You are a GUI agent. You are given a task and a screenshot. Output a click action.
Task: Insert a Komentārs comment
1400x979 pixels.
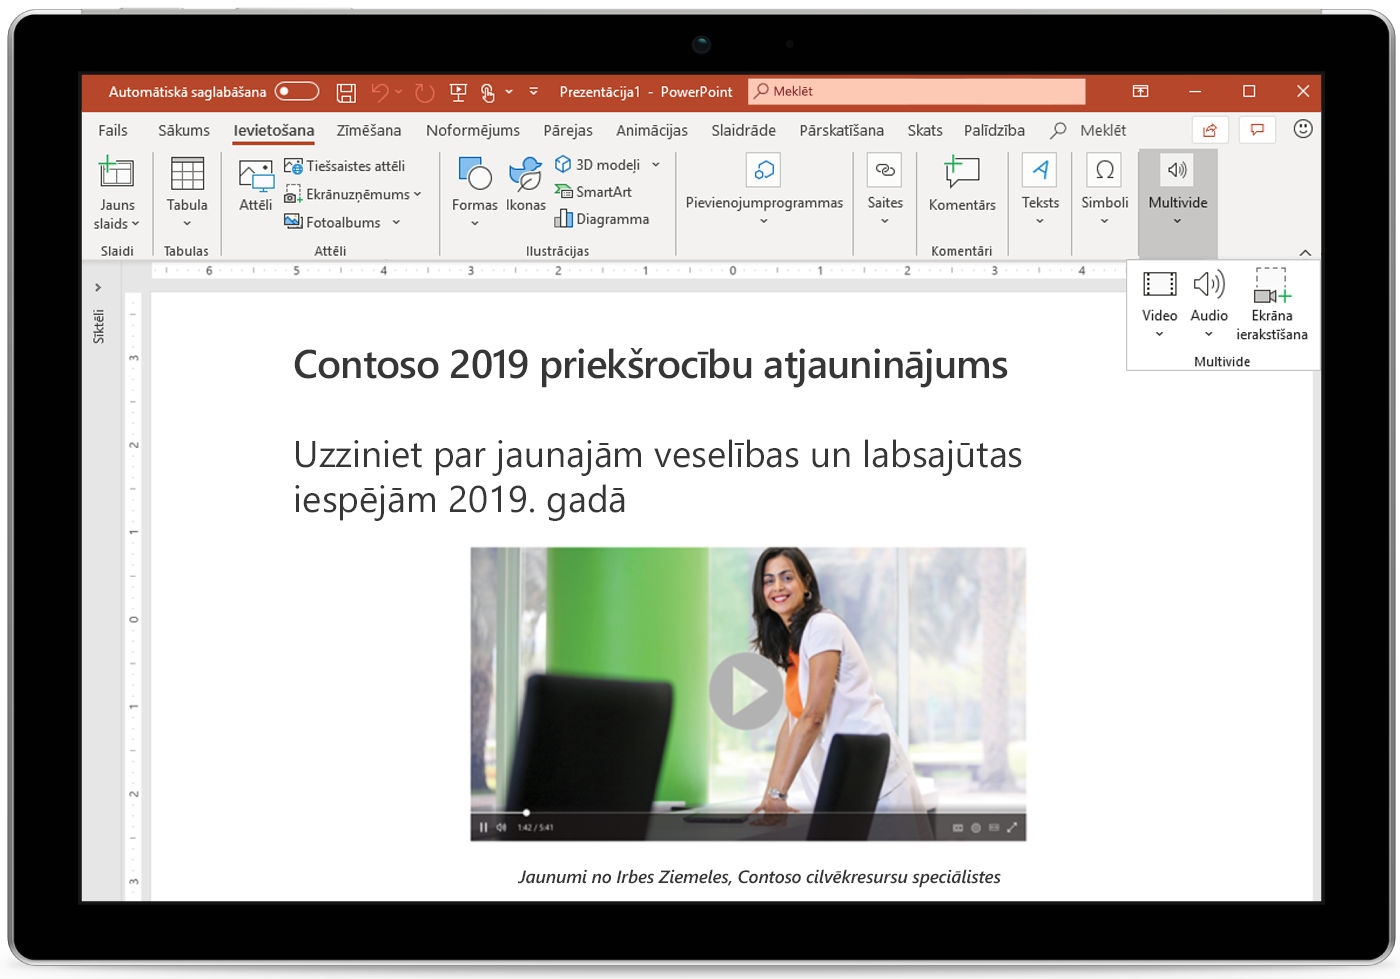[x=962, y=184]
